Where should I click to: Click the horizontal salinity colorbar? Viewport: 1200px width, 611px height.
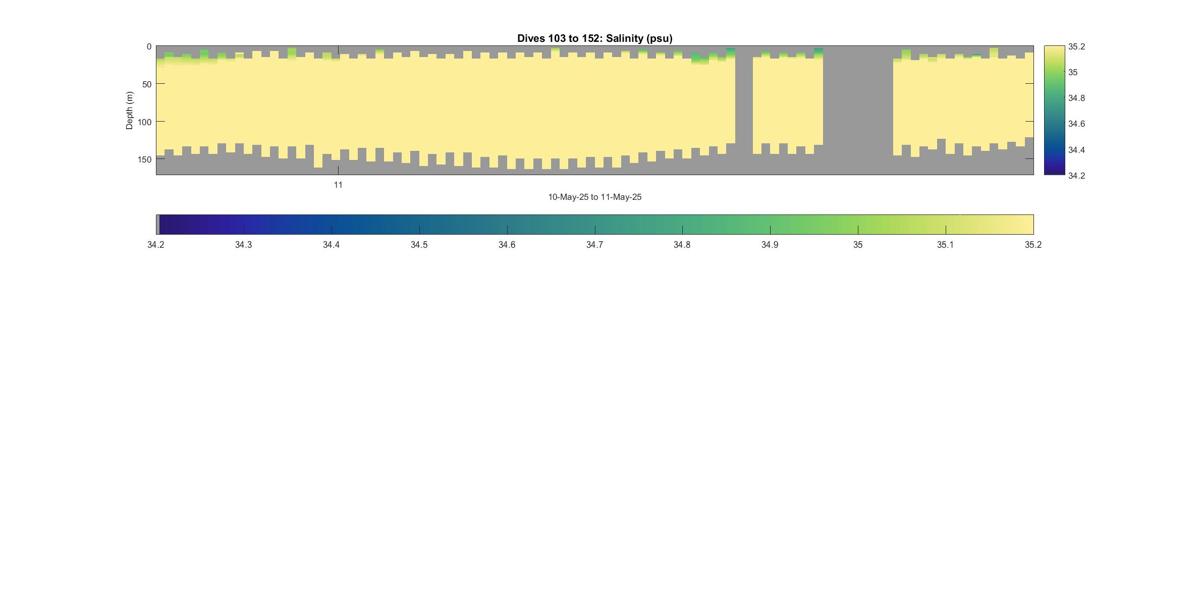click(595, 224)
